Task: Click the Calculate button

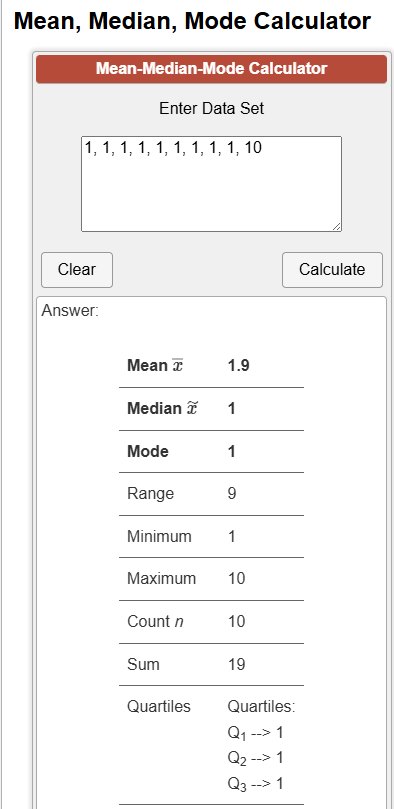Action: [x=332, y=269]
